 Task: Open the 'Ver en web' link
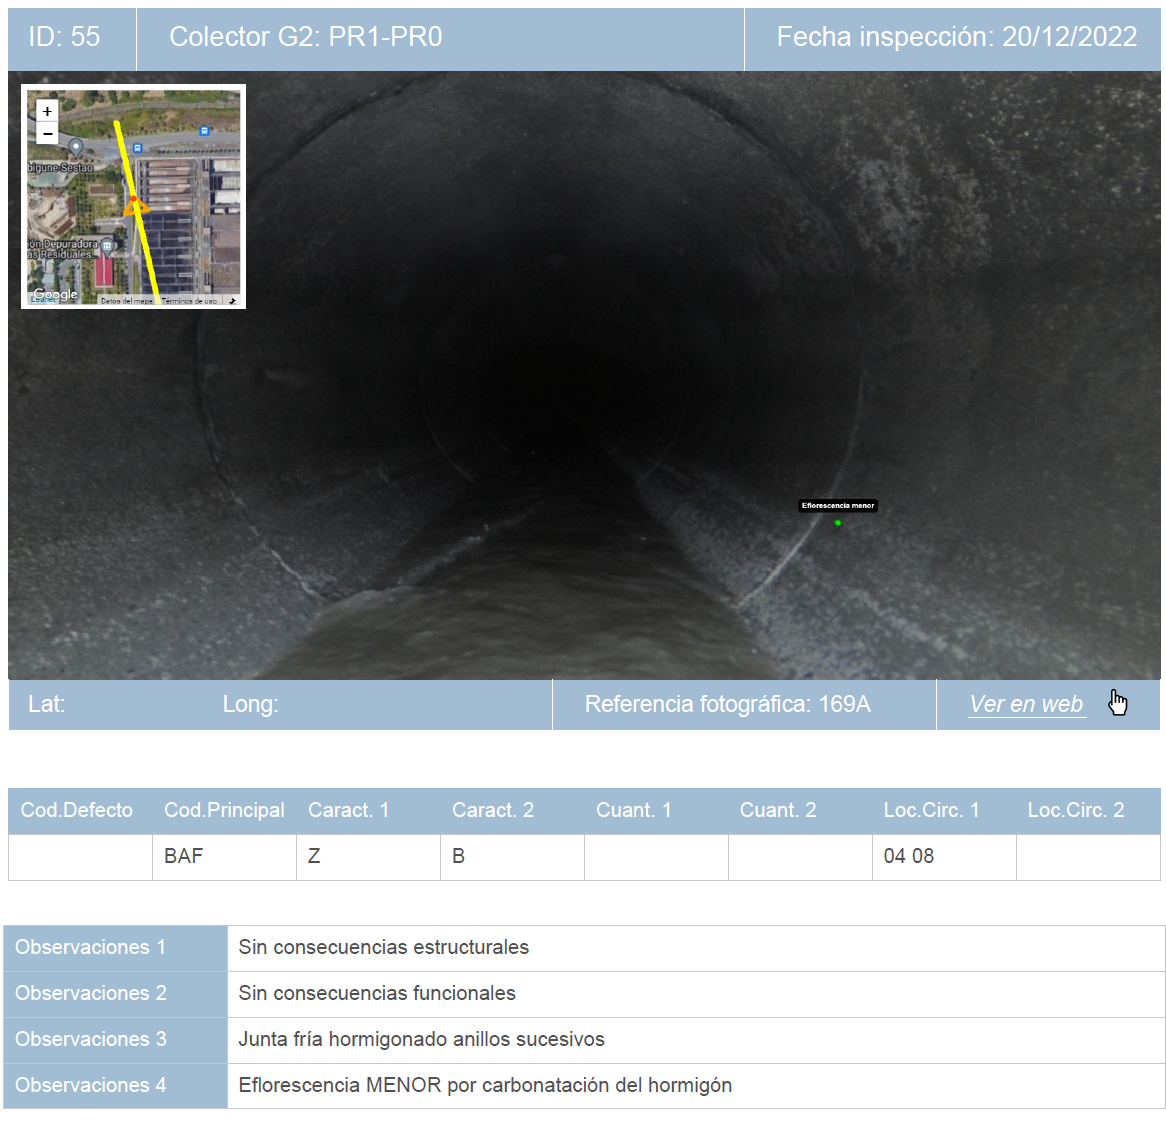pos(1026,704)
